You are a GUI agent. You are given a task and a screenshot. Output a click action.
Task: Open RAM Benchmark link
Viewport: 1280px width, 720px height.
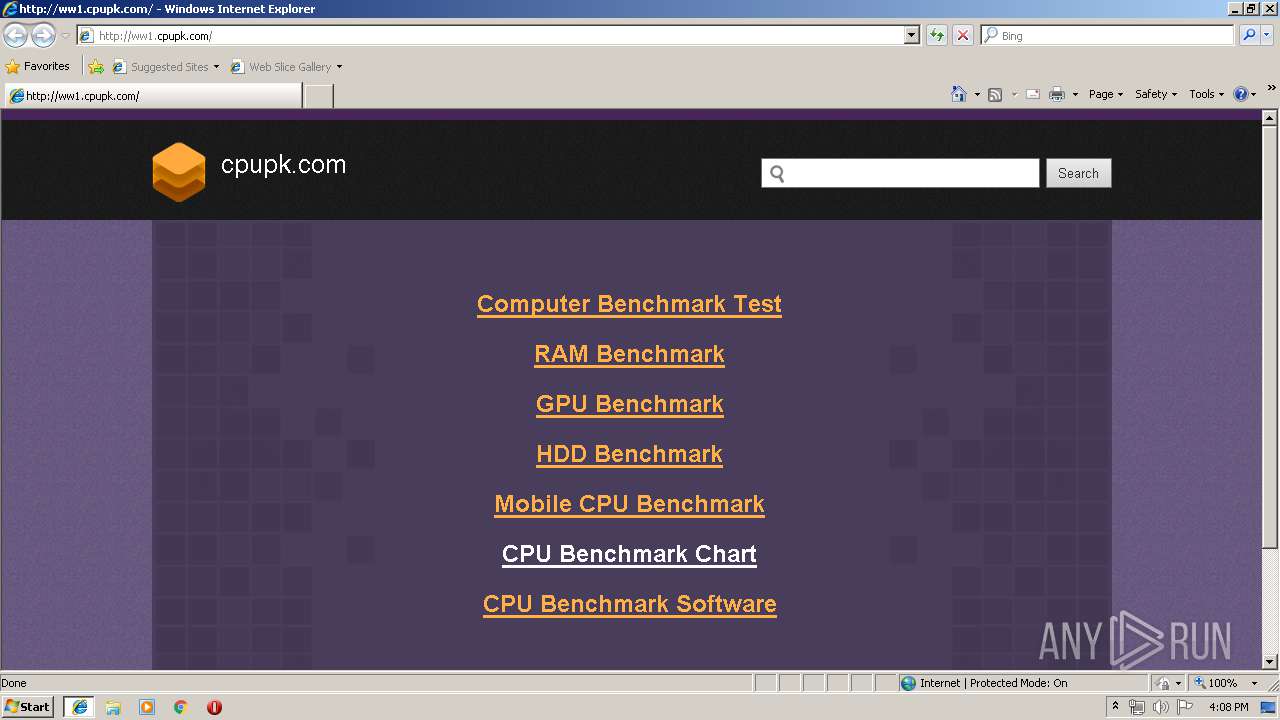(629, 354)
